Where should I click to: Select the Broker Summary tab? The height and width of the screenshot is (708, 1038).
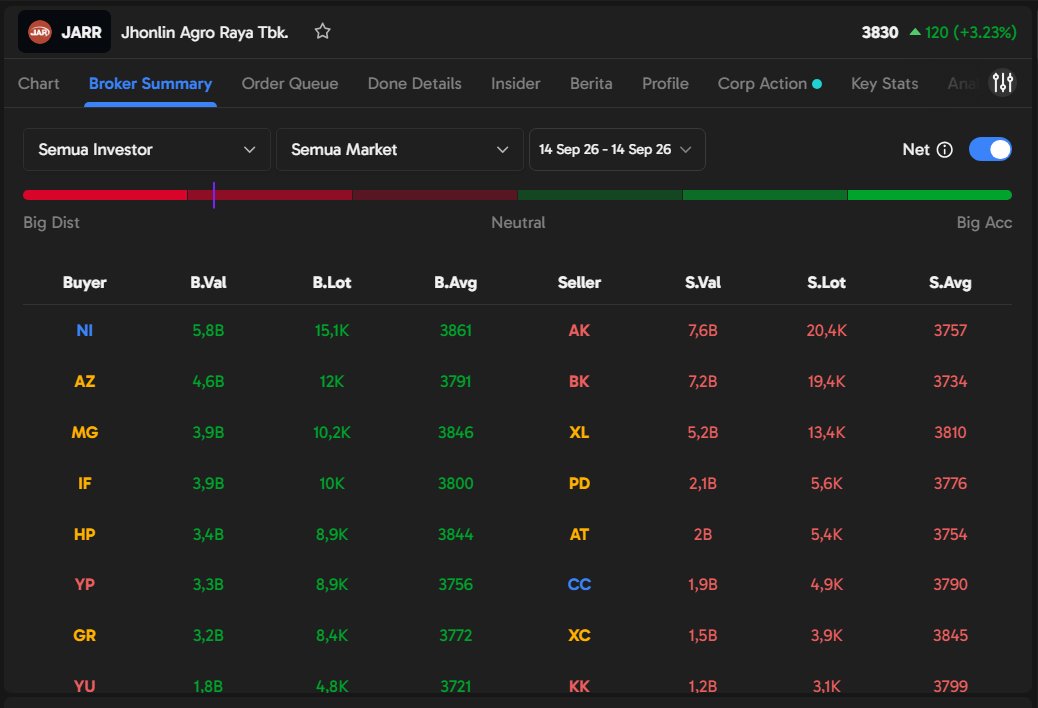pos(150,83)
